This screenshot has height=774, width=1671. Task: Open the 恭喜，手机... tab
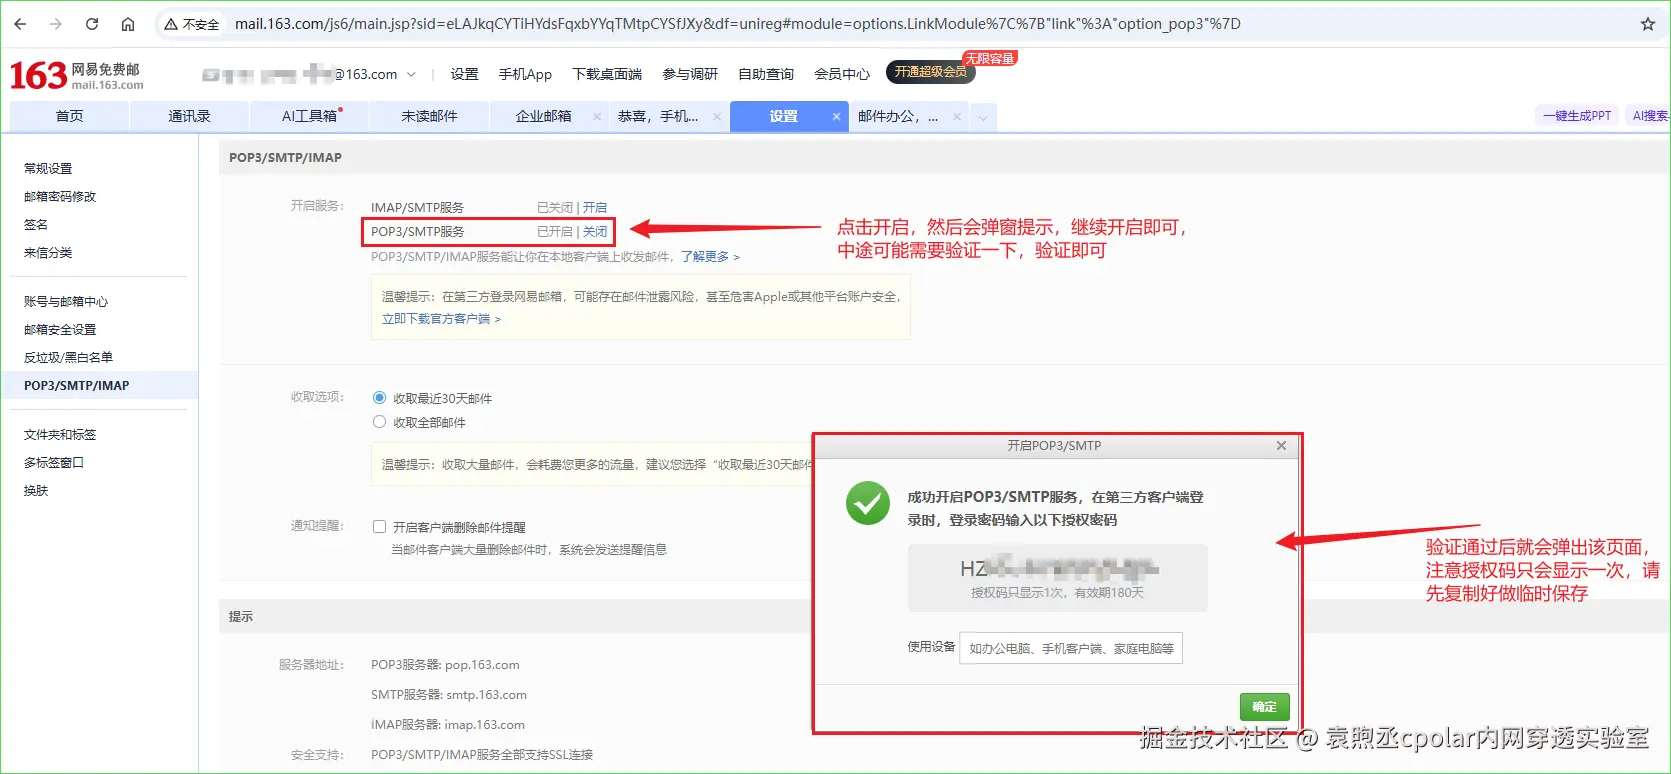(x=658, y=116)
